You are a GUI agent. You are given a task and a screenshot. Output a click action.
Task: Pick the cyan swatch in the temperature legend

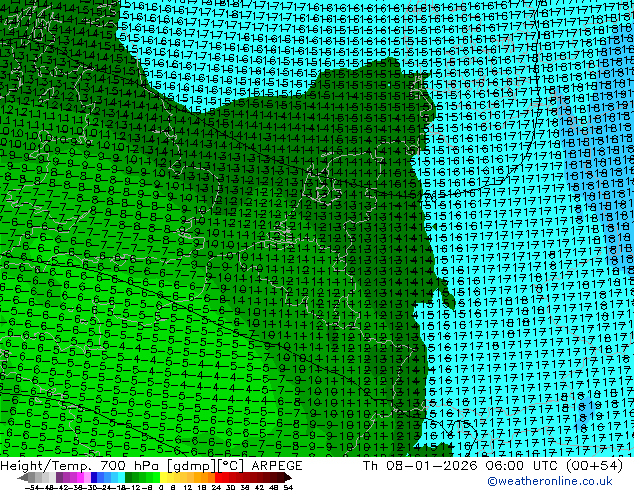coord(121,477)
